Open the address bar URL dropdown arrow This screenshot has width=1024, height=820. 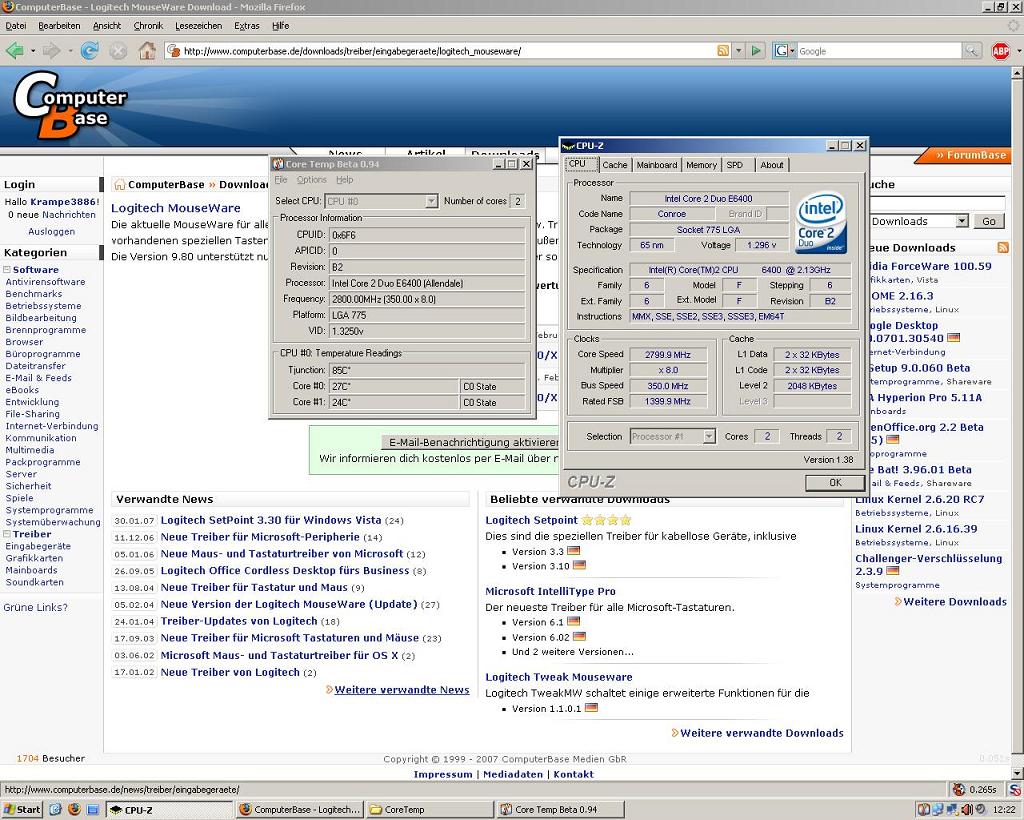pyautogui.click(x=739, y=50)
